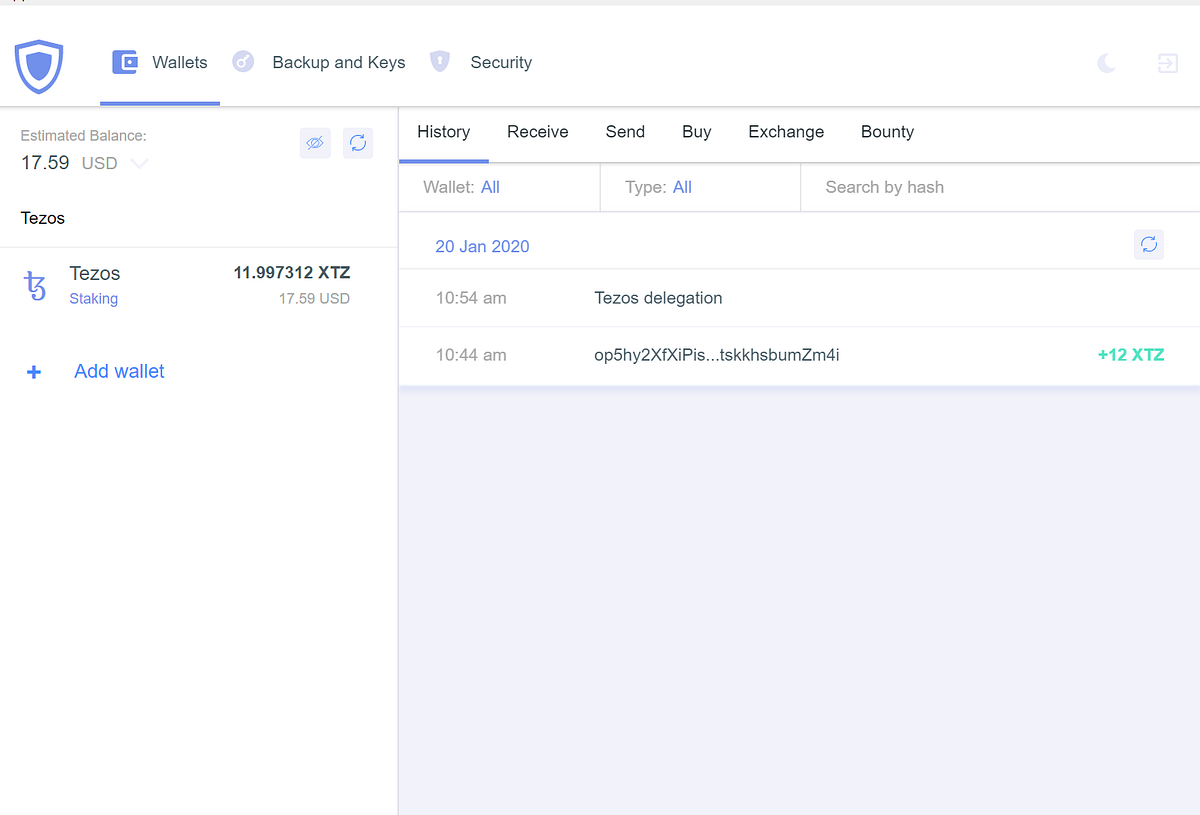Click the +12 XTZ amount
The height and width of the screenshot is (815, 1200).
[x=1131, y=355]
